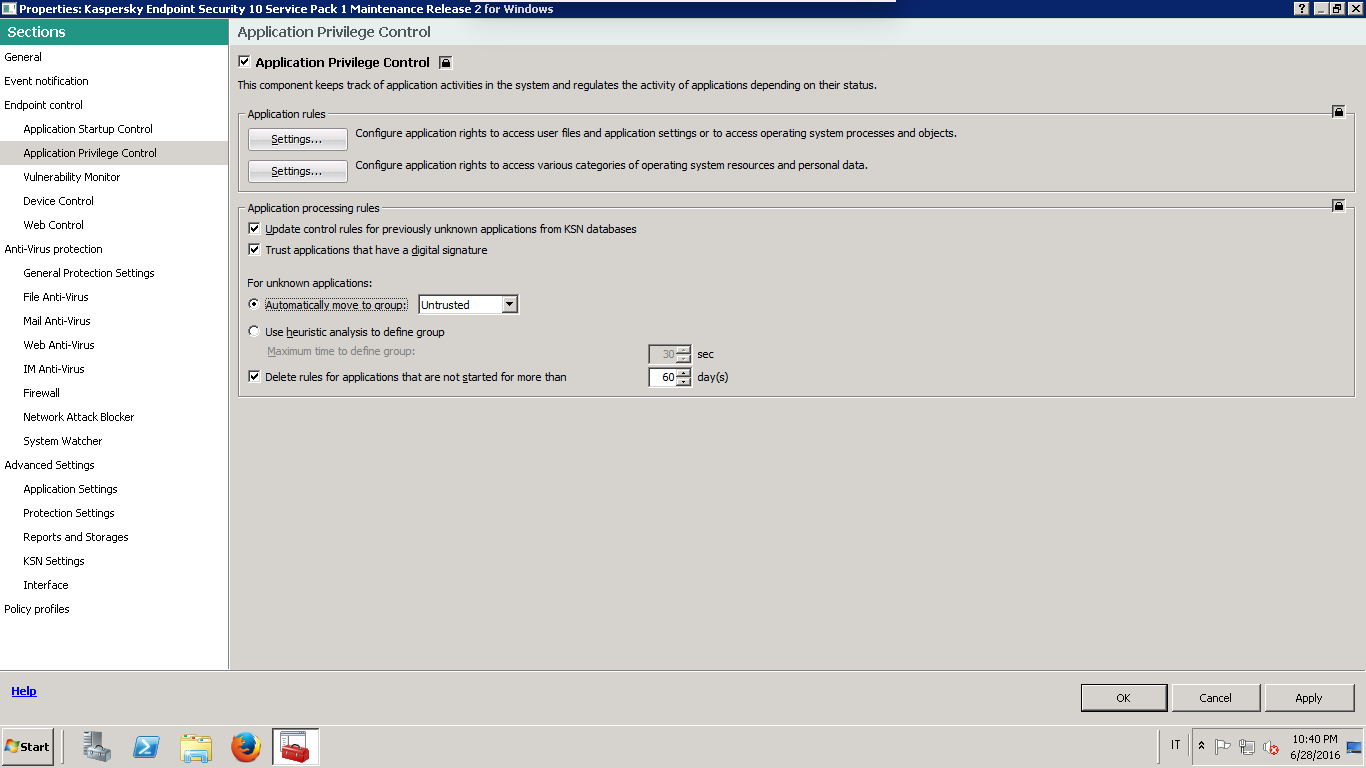Screen dimensions: 1366x768
Task: Toggle Update control rules from KSN databases
Action: click(x=254, y=229)
